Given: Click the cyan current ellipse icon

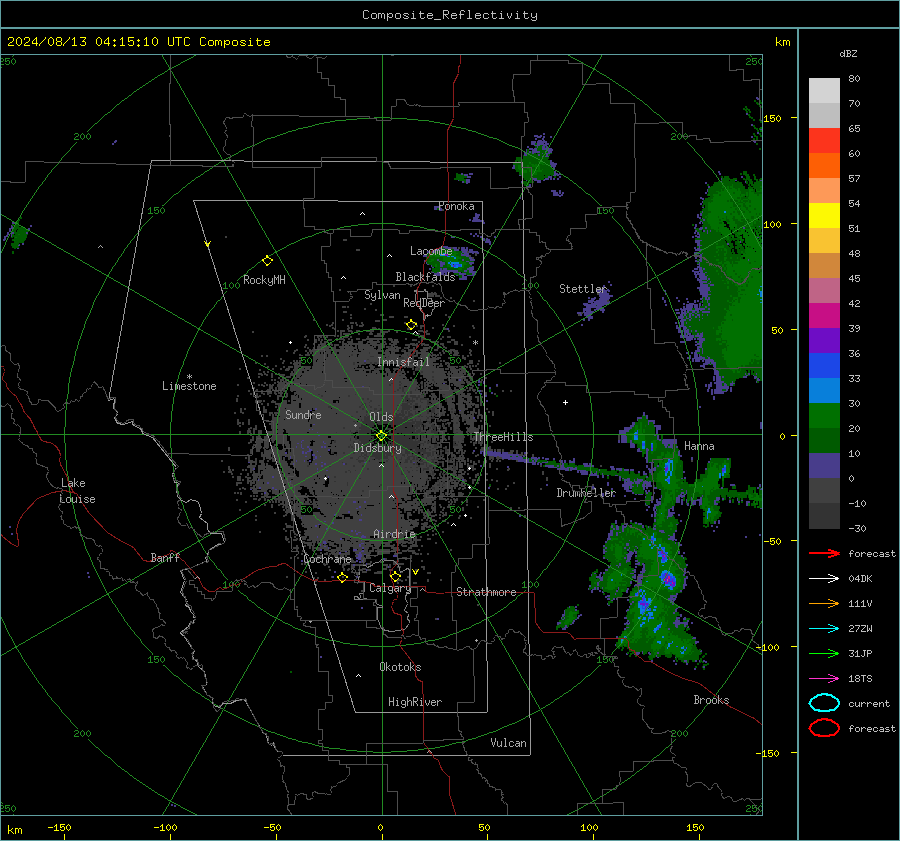Looking at the screenshot, I should point(824,703).
